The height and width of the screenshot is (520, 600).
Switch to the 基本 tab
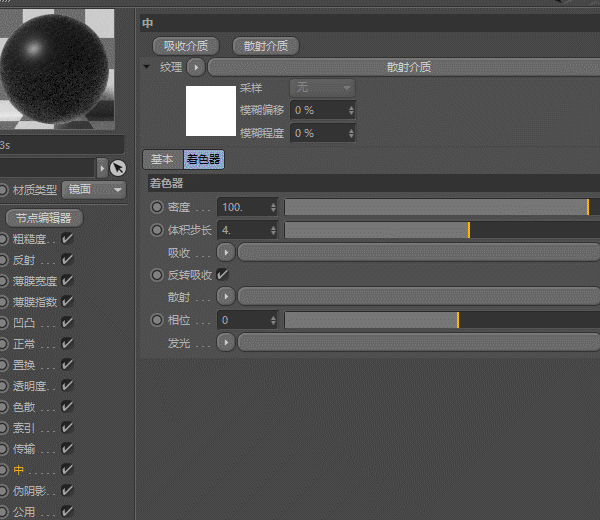[163, 159]
